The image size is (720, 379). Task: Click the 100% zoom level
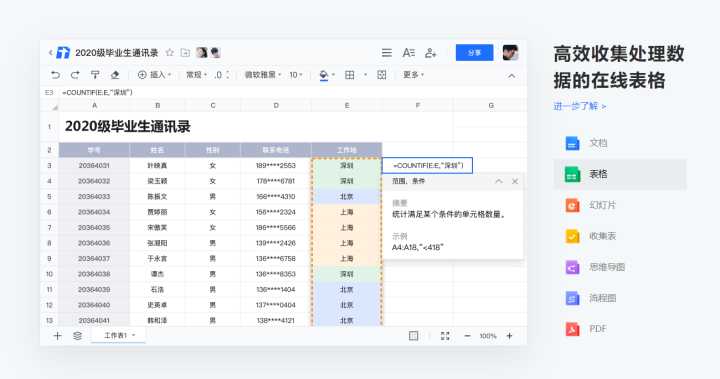[488, 336]
